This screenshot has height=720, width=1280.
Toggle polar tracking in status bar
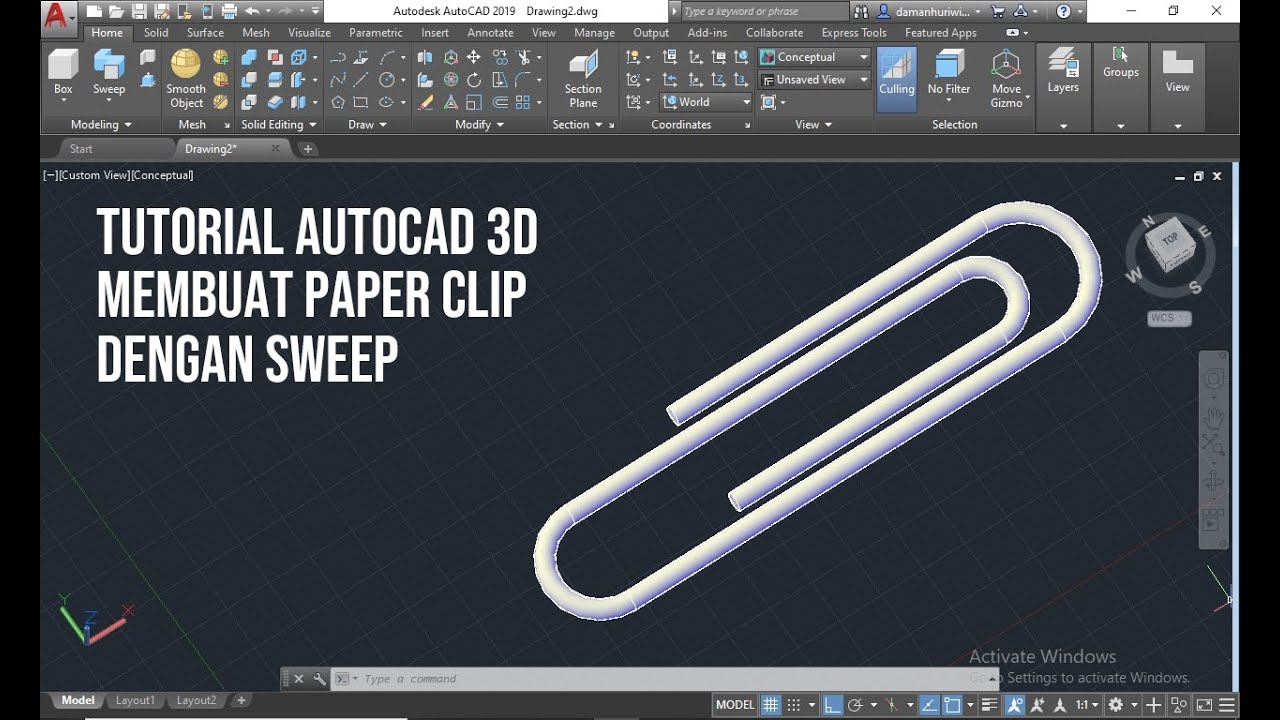coord(855,705)
